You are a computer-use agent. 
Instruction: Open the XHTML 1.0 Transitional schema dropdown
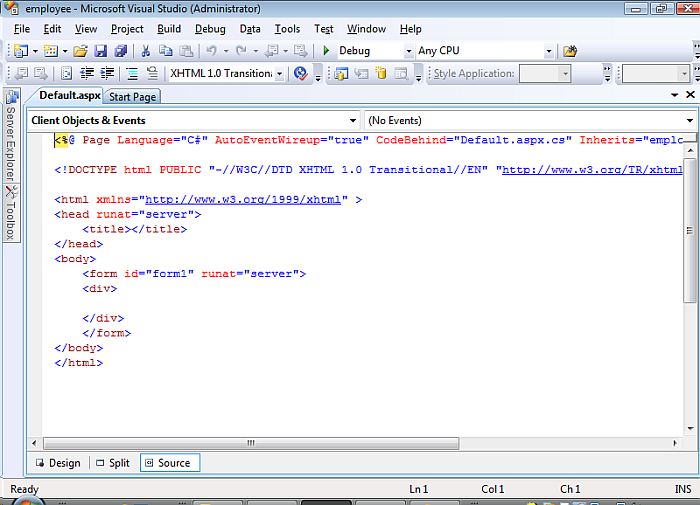tap(281, 74)
